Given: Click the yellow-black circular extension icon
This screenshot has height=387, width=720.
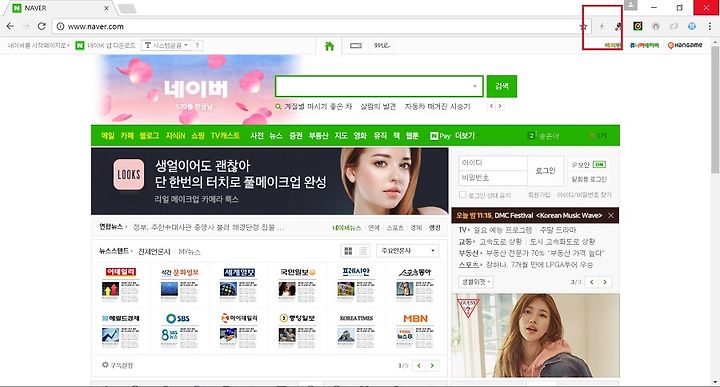Looking at the screenshot, I should click(x=637, y=26).
